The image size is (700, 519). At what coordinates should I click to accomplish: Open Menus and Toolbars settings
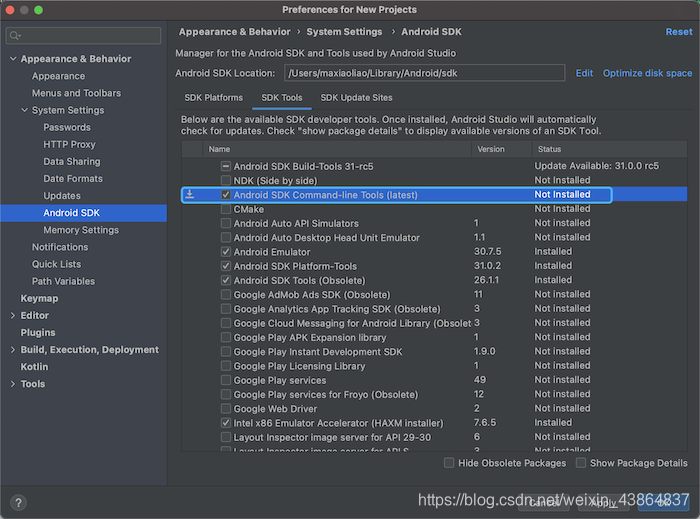click(x=76, y=93)
